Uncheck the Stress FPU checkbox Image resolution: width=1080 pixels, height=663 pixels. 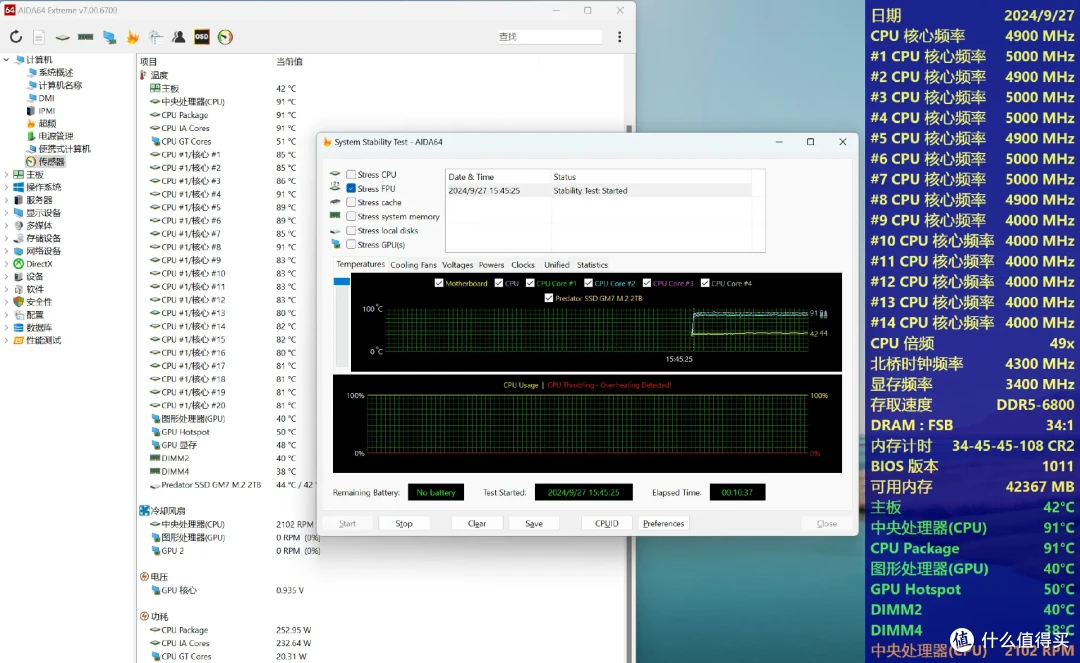click(351, 188)
